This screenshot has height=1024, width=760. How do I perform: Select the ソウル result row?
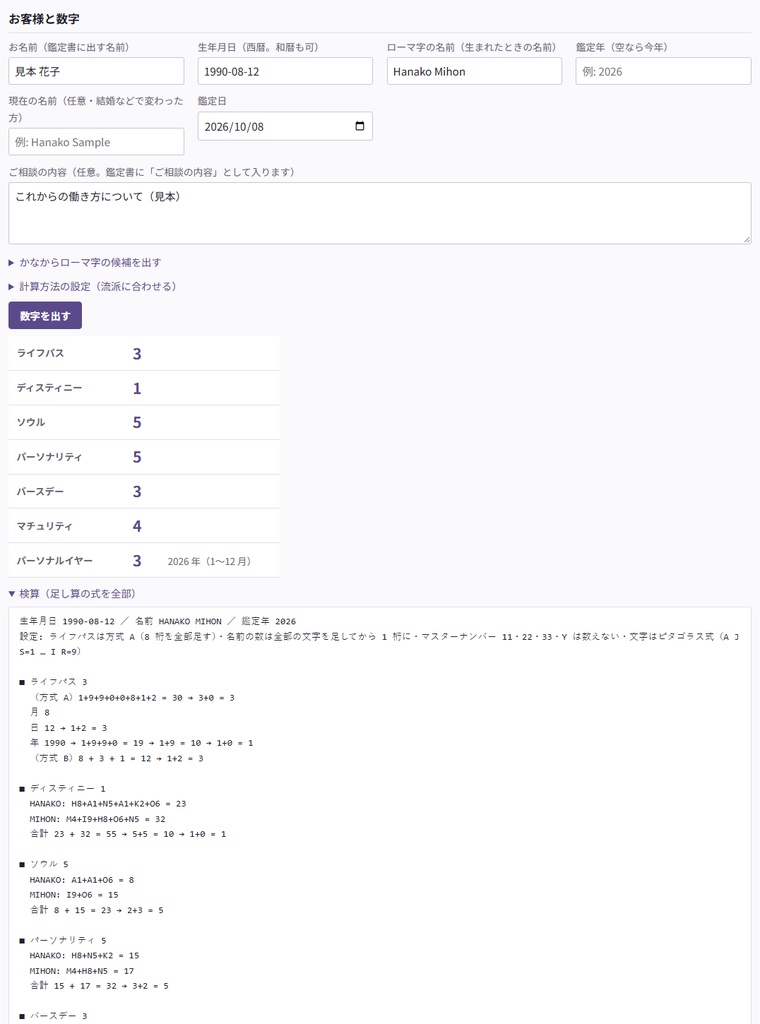tap(144, 423)
